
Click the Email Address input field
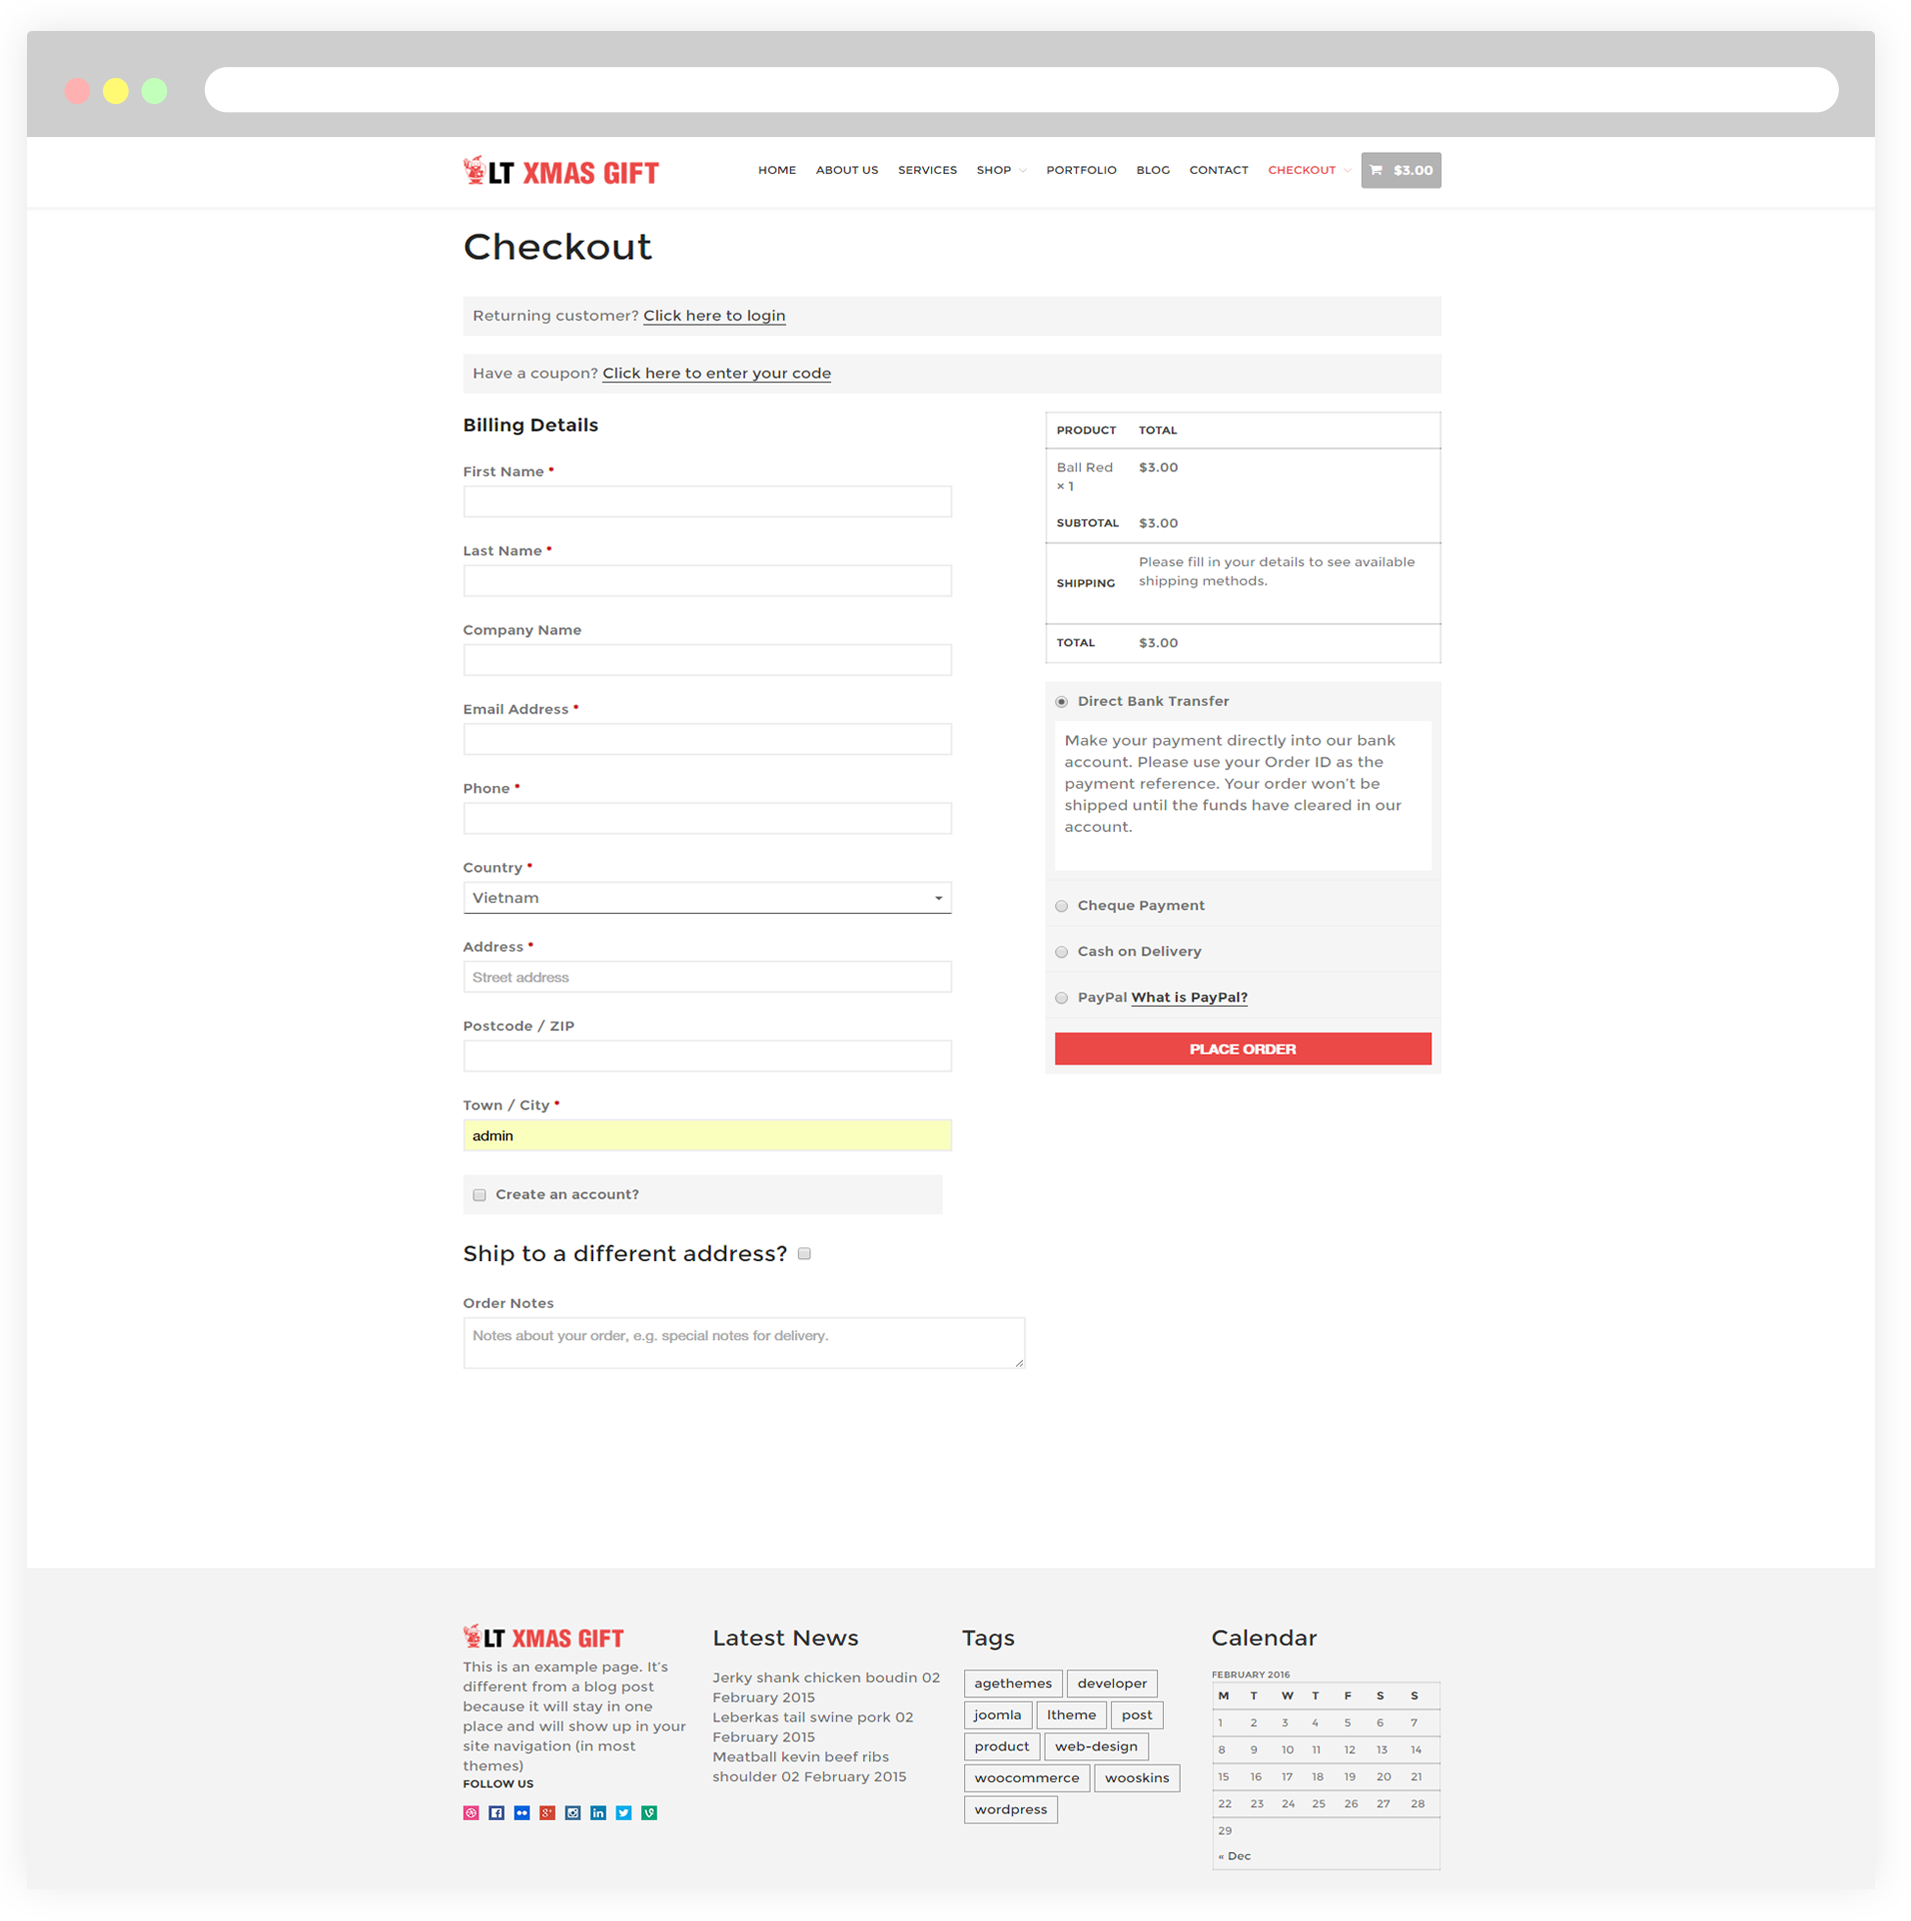(x=707, y=739)
